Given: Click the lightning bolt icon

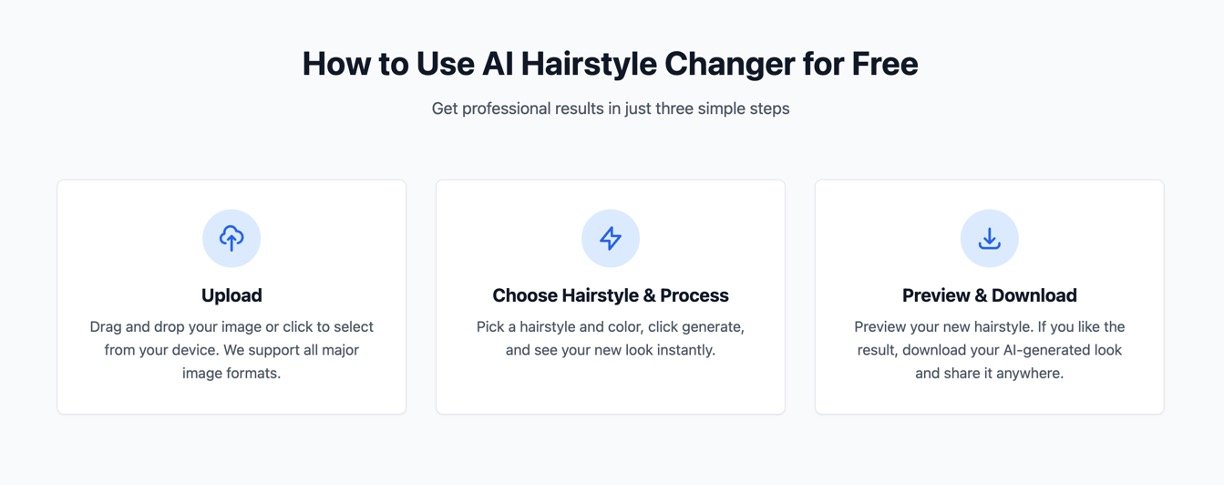Looking at the screenshot, I should 610,238.
